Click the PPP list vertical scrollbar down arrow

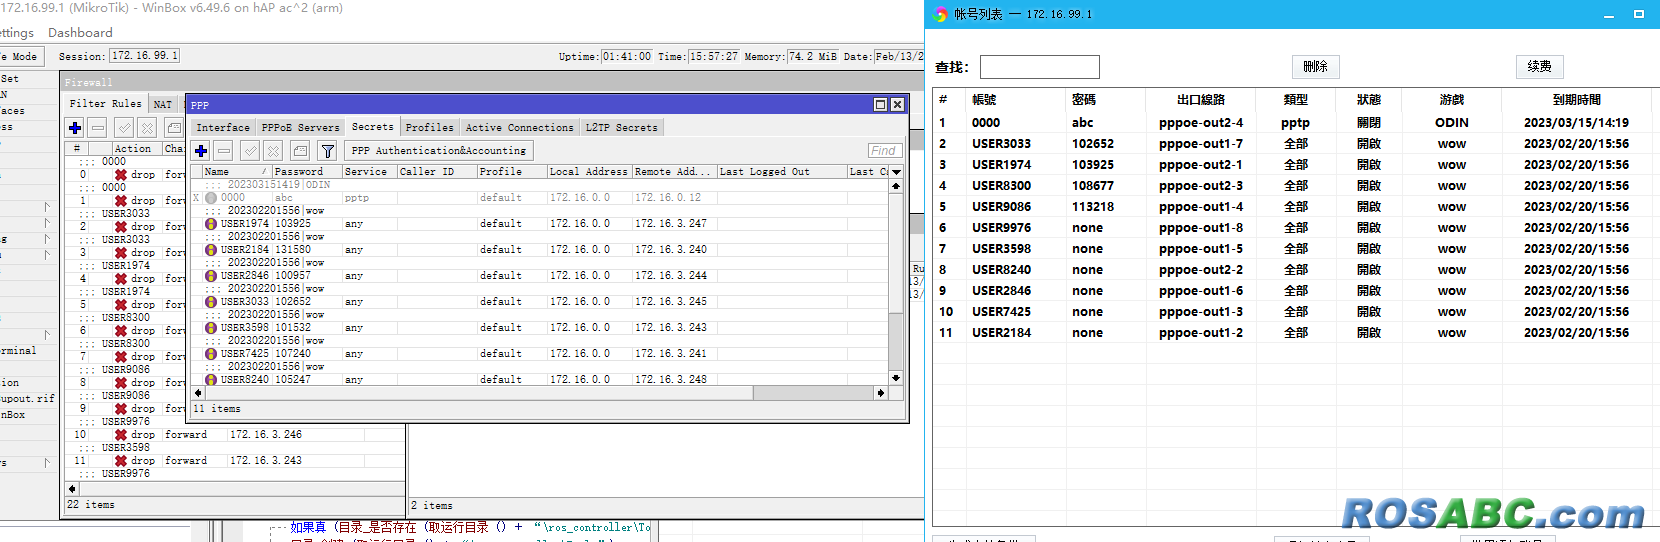[896, 378]
